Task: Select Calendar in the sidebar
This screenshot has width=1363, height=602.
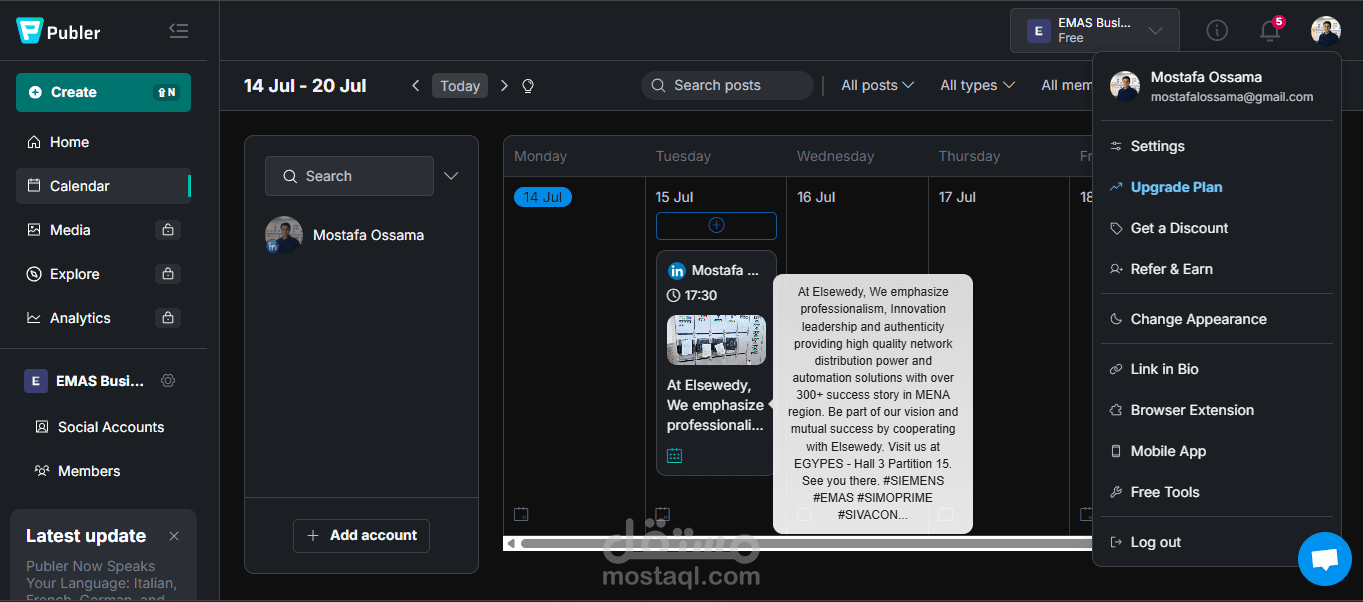Action: [103, 186]
